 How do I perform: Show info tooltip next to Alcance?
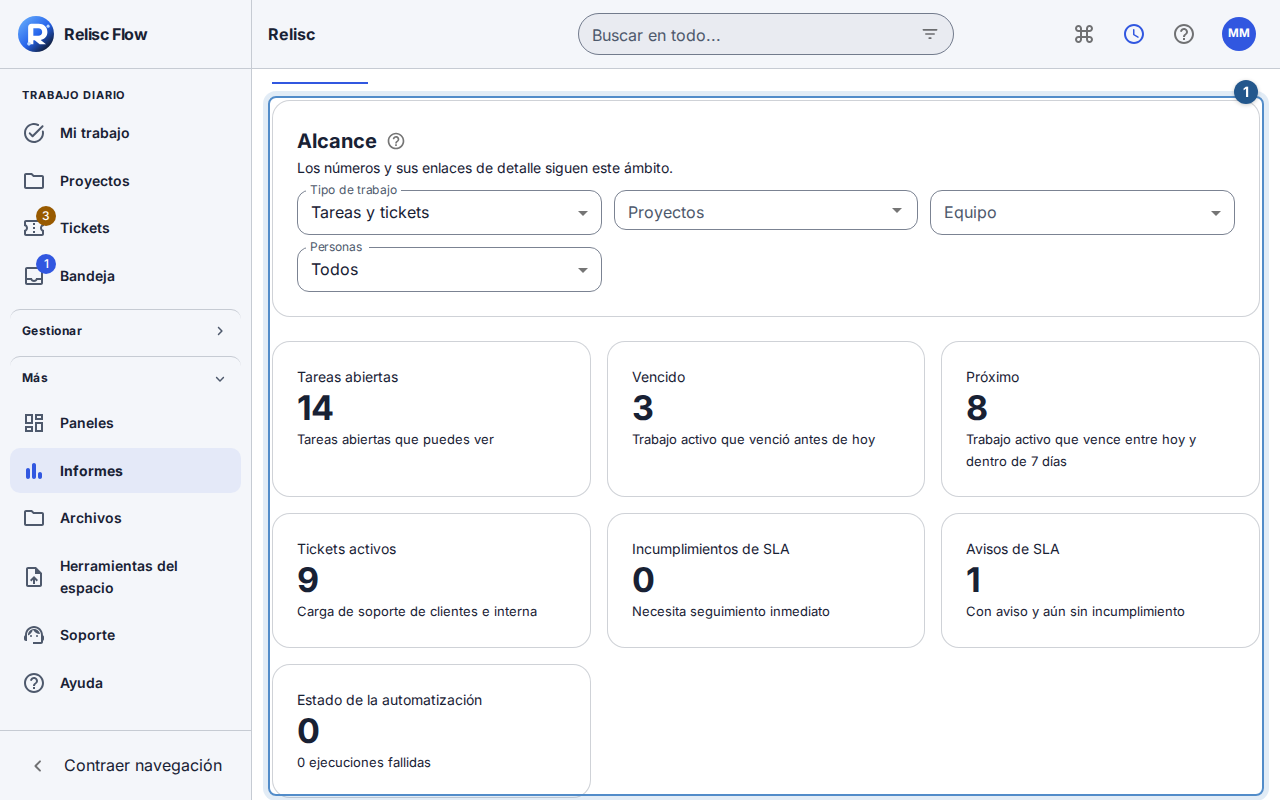tap(396, 141)
